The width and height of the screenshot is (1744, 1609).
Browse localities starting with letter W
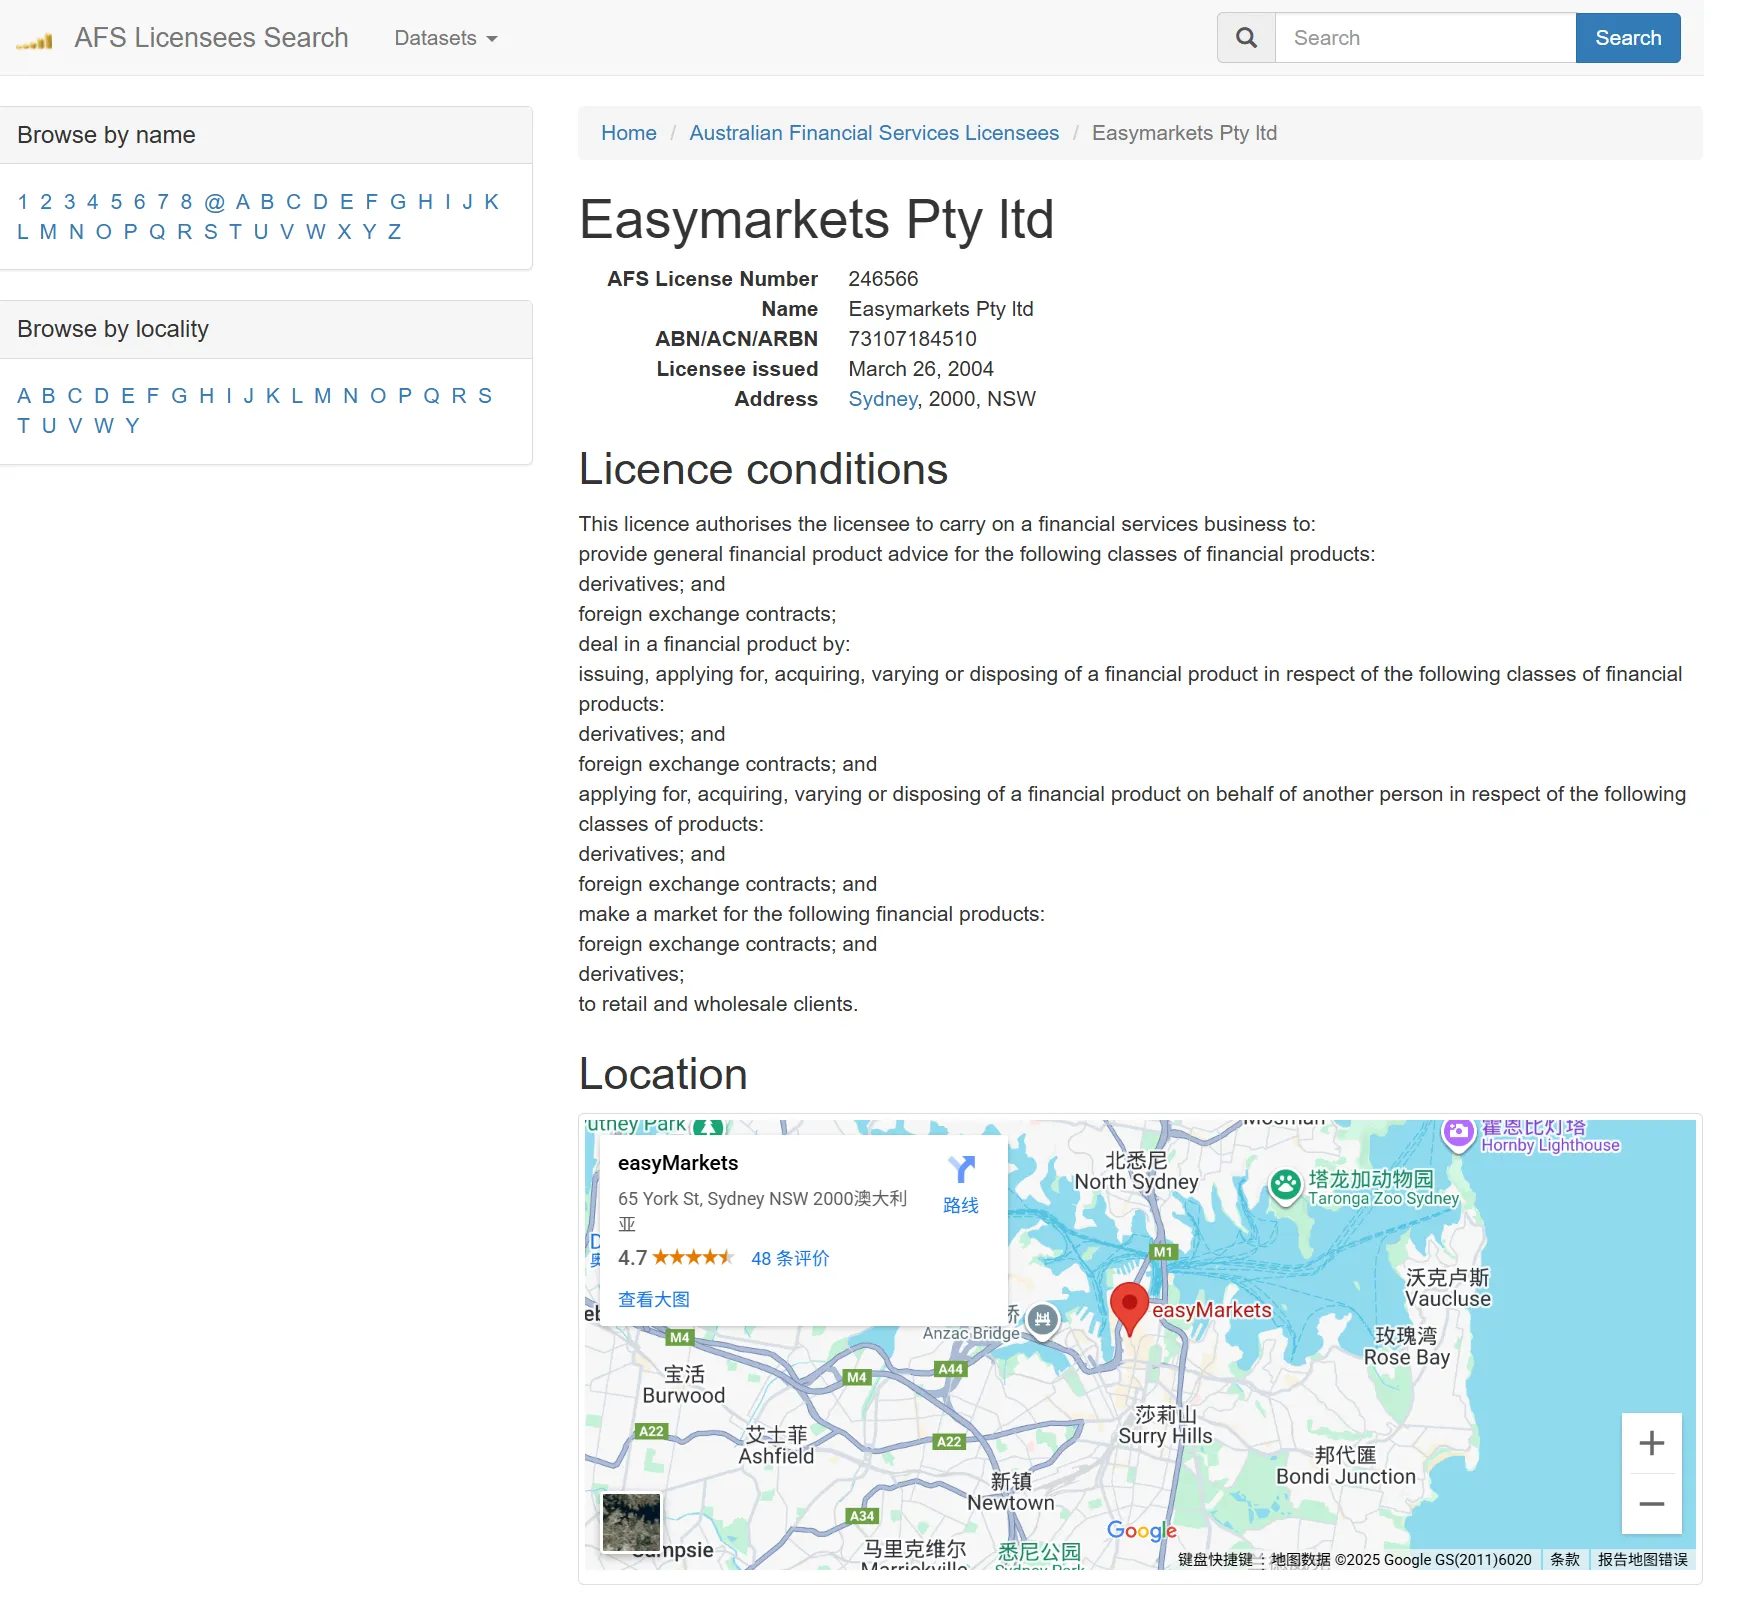coord(103,426)
